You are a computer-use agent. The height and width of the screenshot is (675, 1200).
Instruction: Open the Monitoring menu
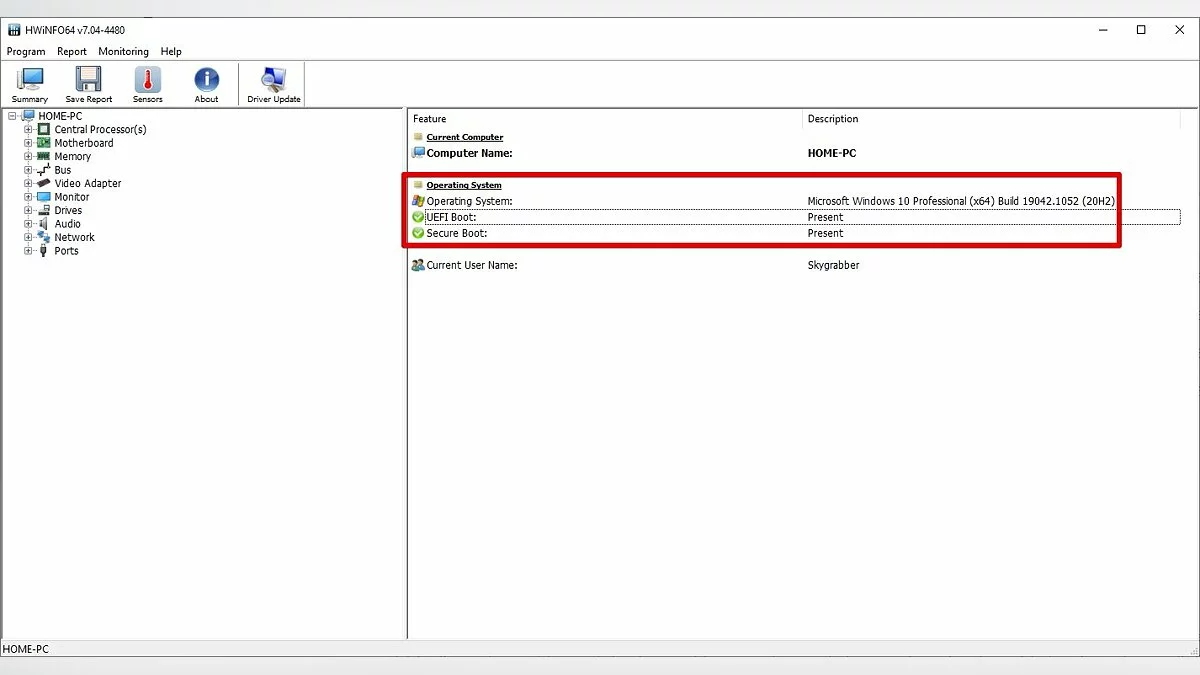123,51
